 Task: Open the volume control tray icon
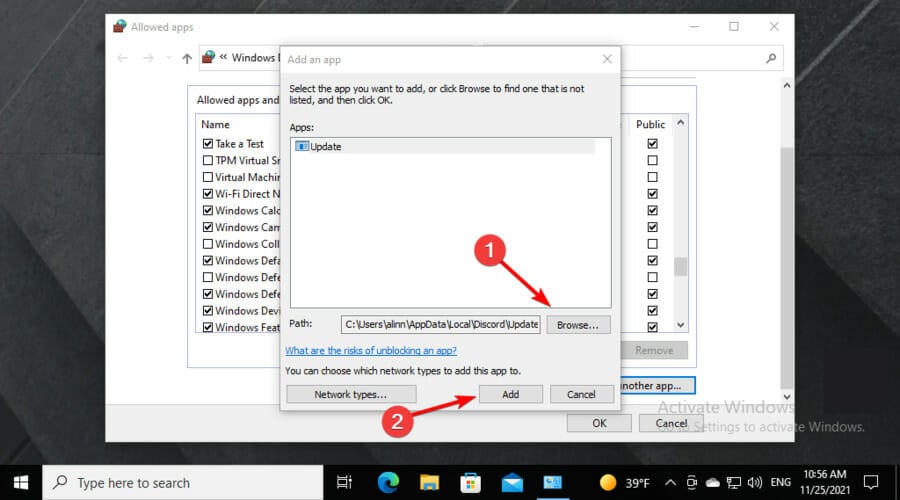(x=755, y=483)
